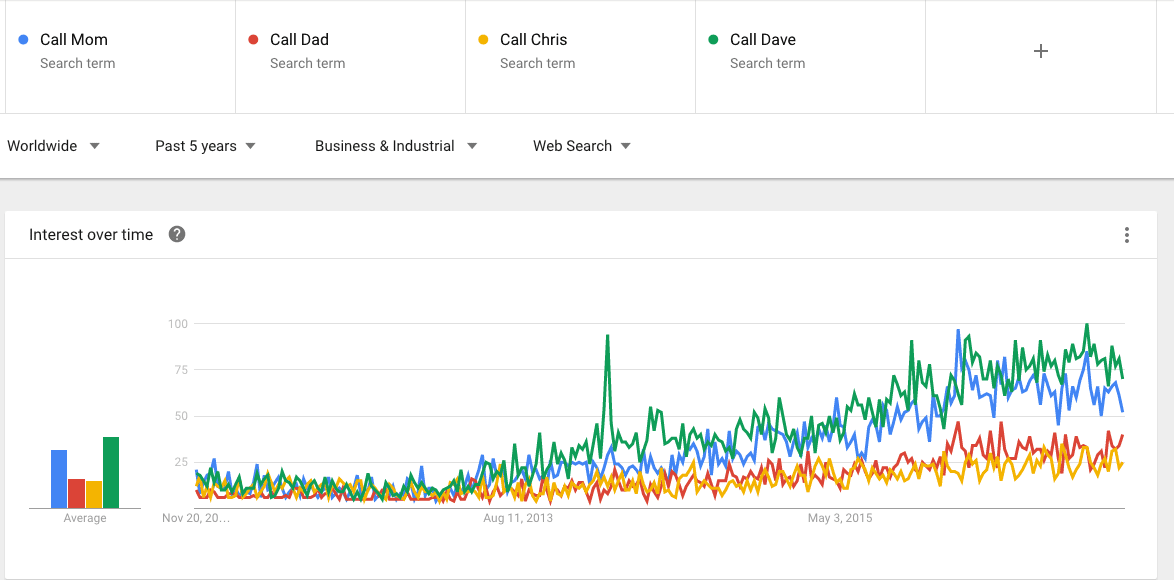1174x580 pixels.
Task: Expand the Worldwide region dropdown
Action: (x=53, y=146)
